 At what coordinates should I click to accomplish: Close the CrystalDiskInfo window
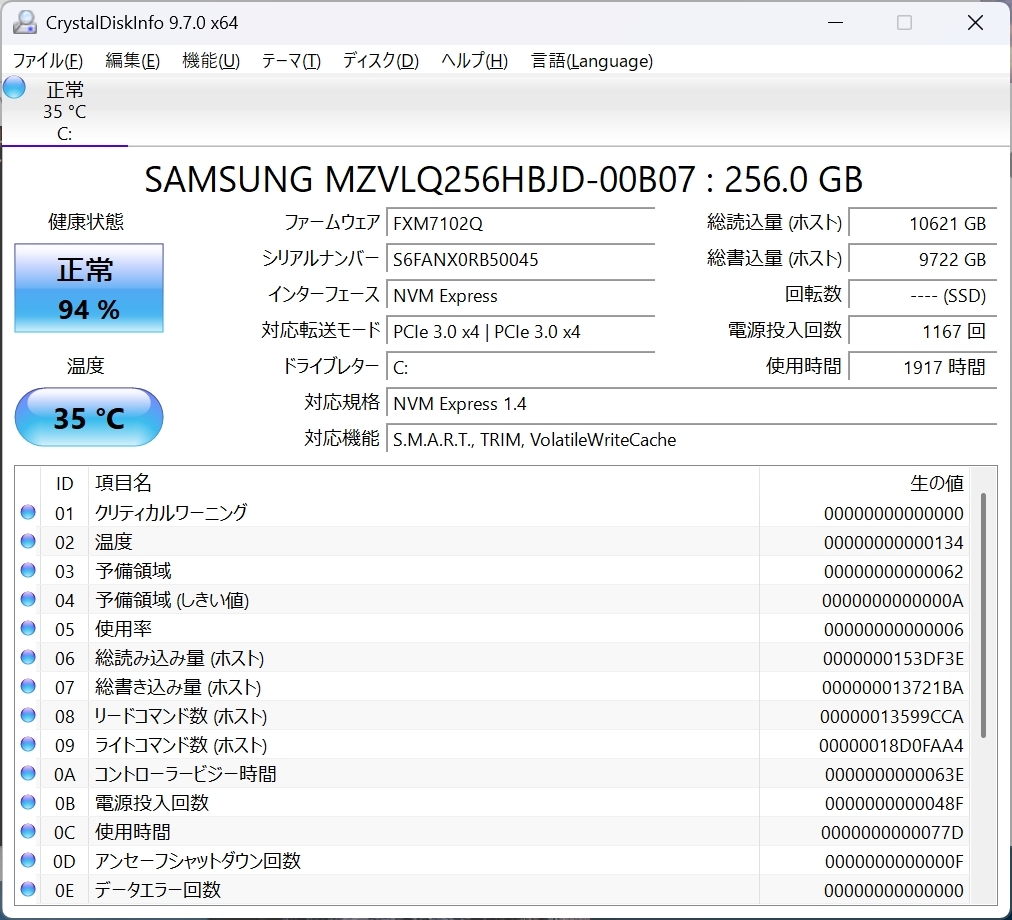tap(975, 23)
